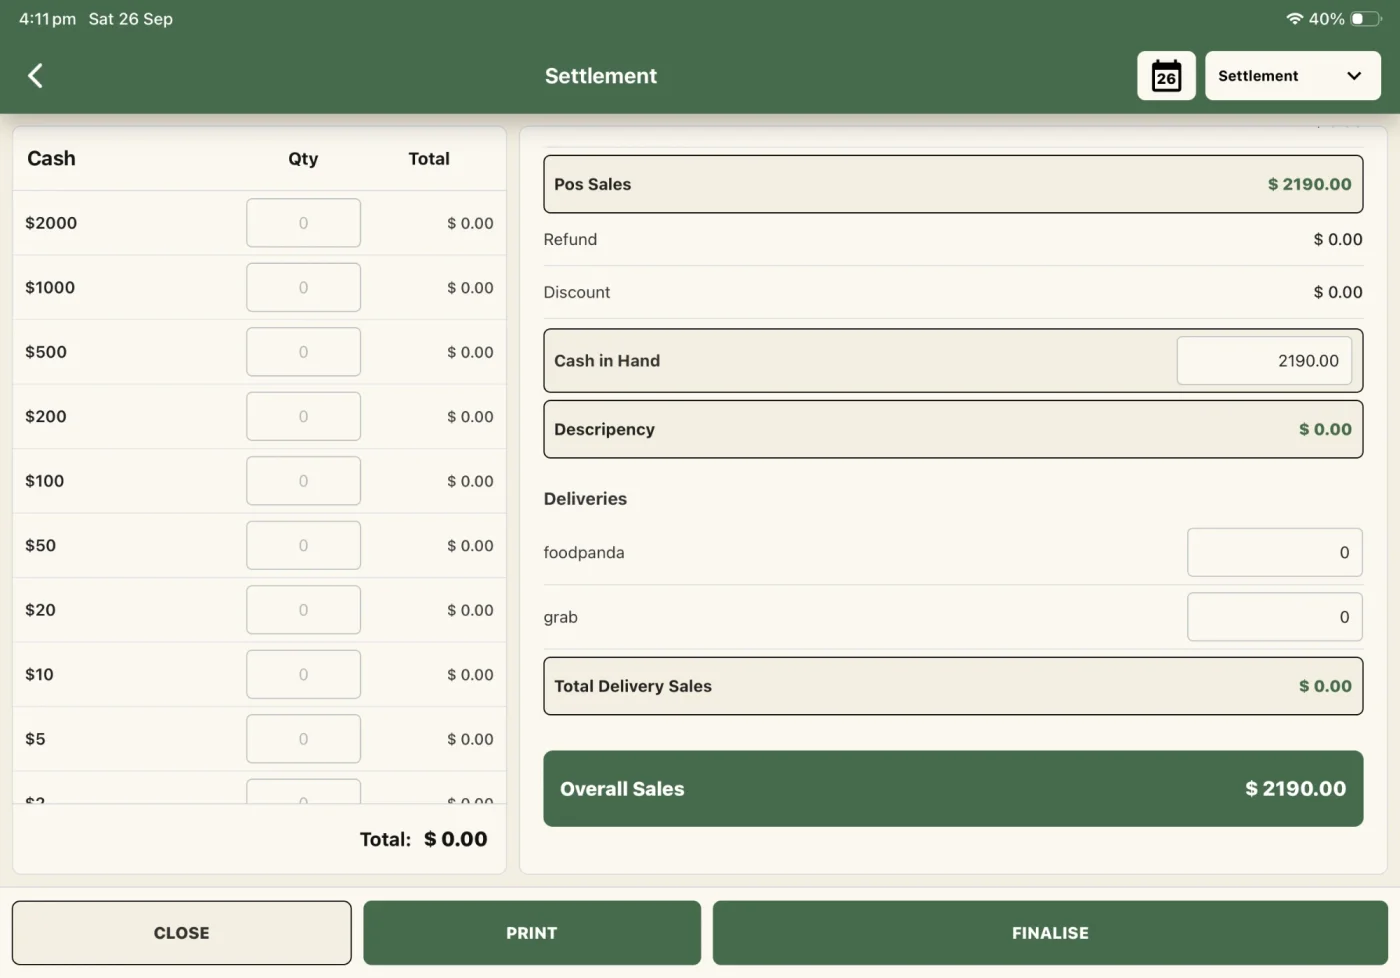Select the $2000 quantity field
Image resolution: width=1400 pixels, height=978 pixels.
[303, 223]
